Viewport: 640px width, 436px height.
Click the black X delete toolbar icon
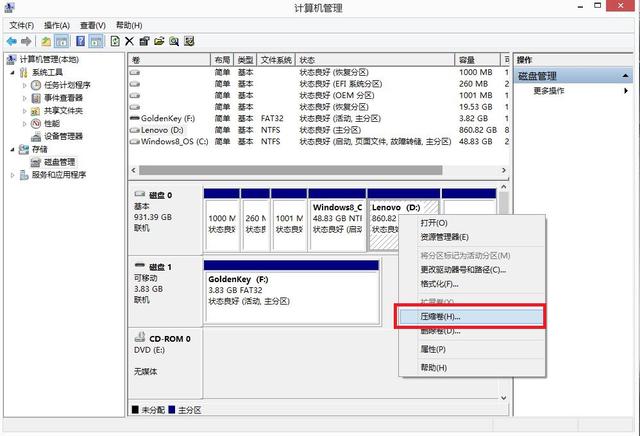pyautogui.click(x=129, y=41)
